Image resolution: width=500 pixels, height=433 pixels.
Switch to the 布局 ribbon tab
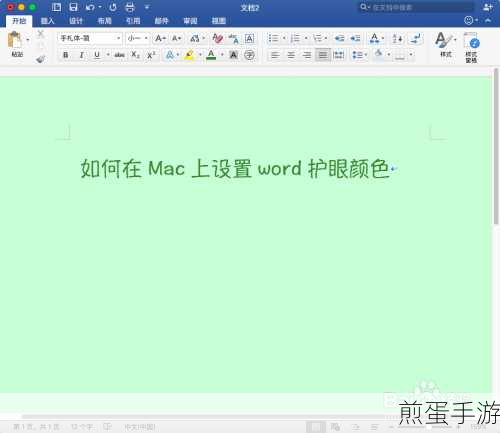coord(104,21)
